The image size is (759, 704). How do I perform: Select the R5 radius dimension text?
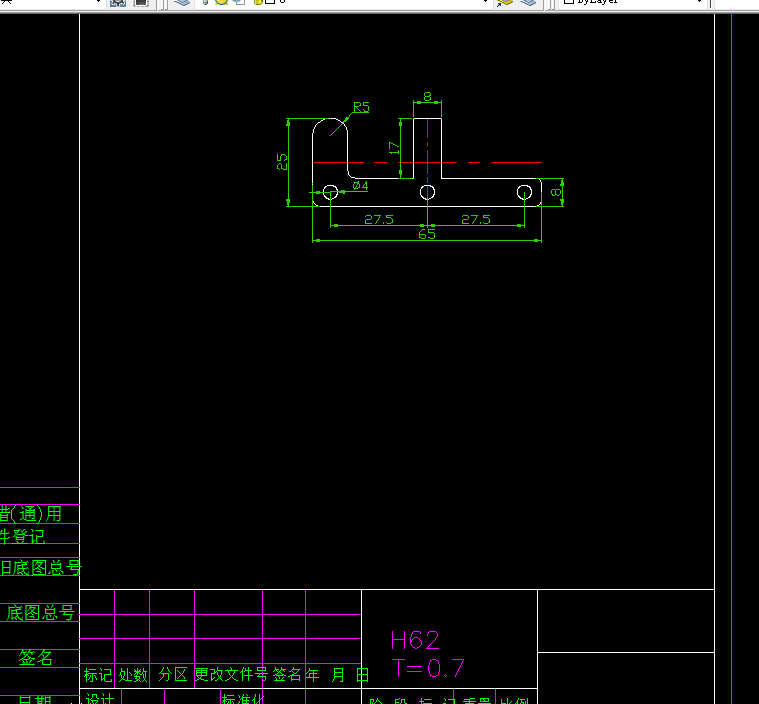(361, 107)
